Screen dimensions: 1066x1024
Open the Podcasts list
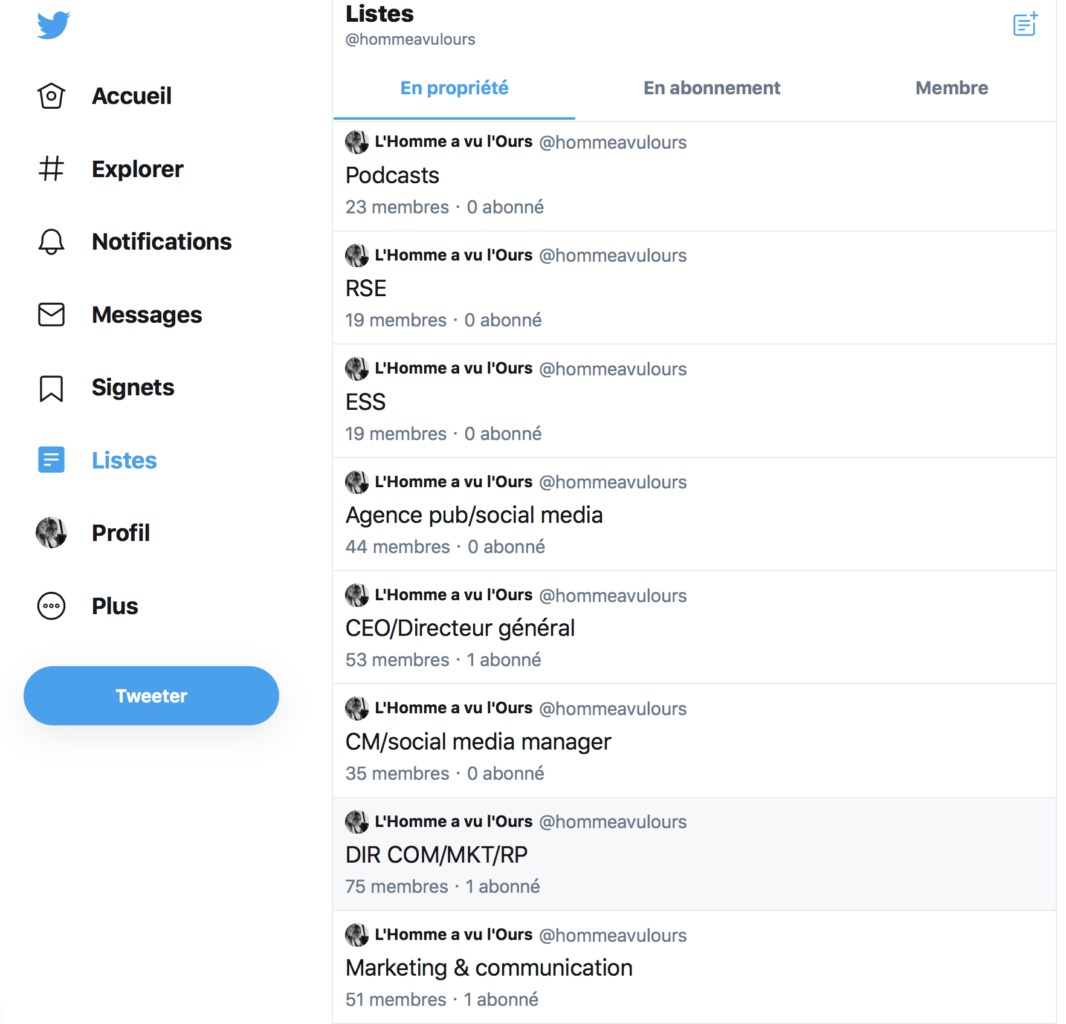pyautogui.click(x=694, y=176)
